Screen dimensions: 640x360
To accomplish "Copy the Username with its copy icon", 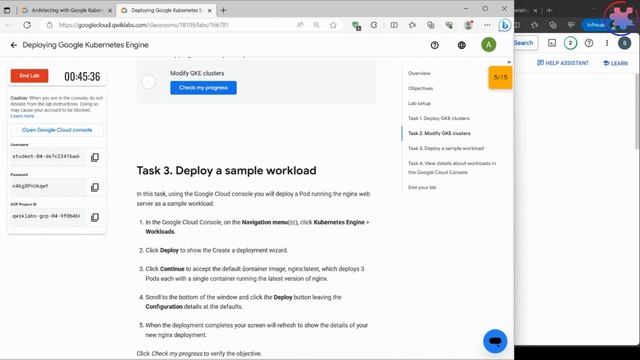I will click(95, 157).
